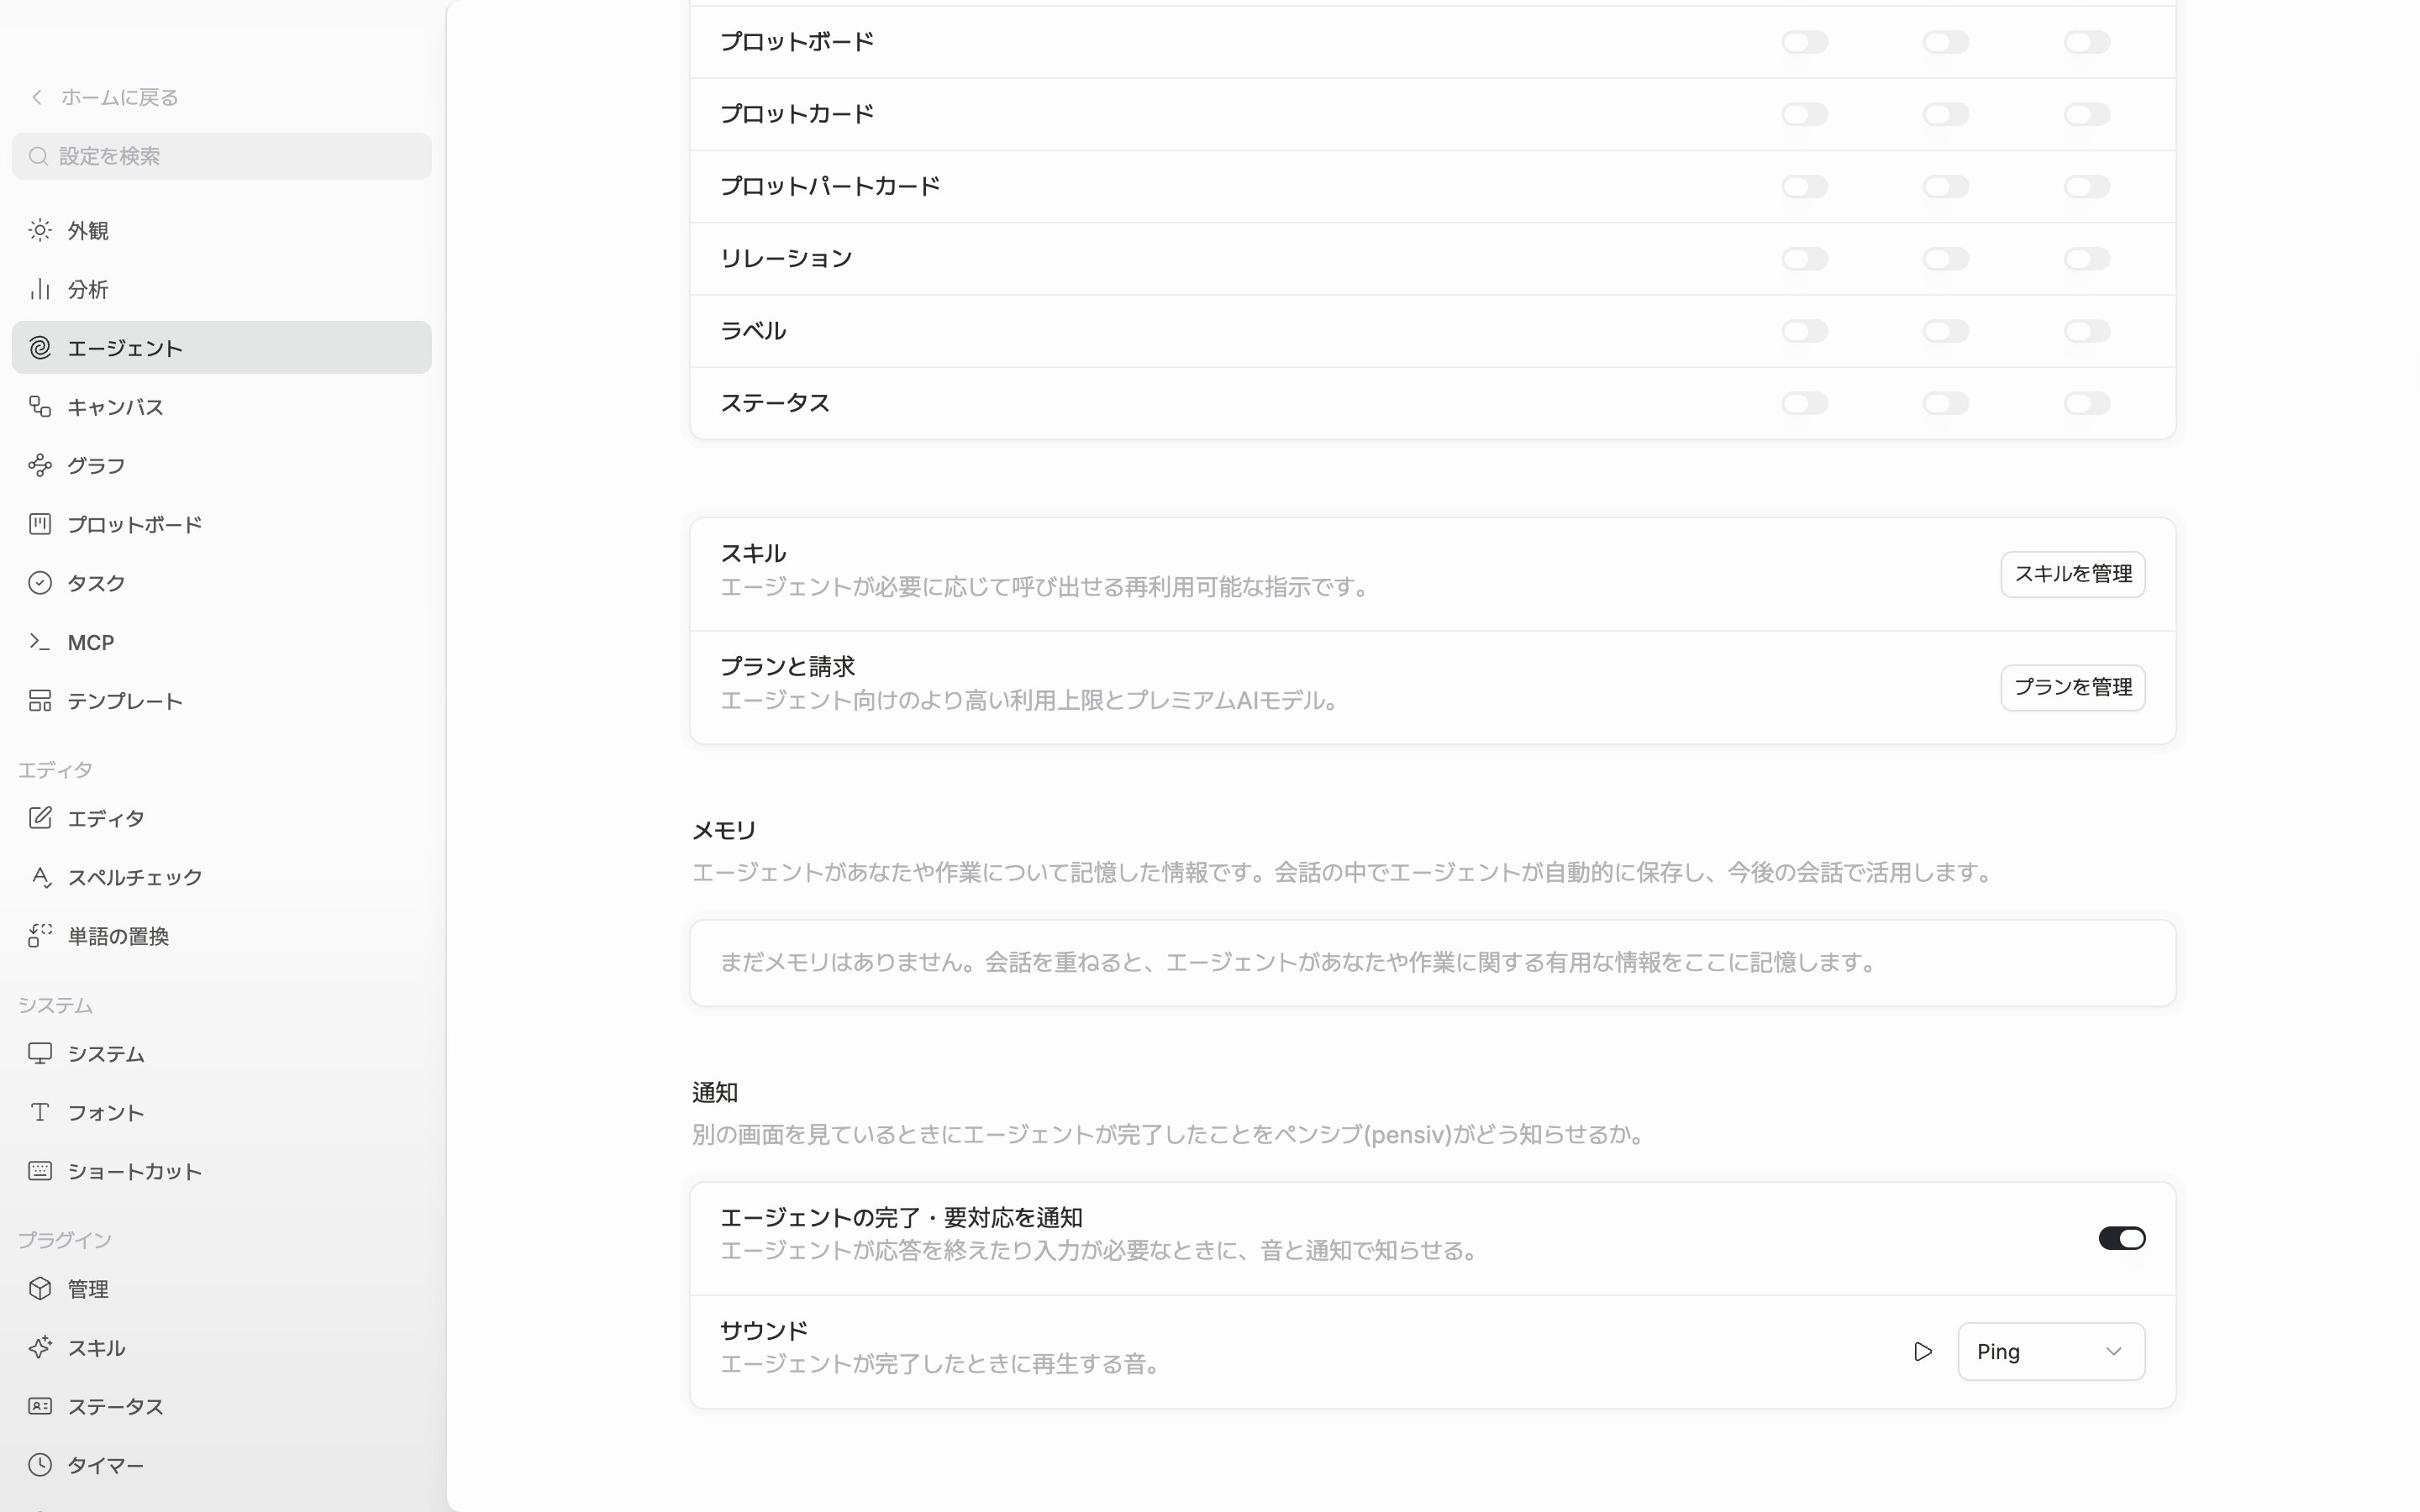Toggle the first switch in プロットボード row
The width and height of the screenshot is (2420, 1512).
[x=1805, y=42]
